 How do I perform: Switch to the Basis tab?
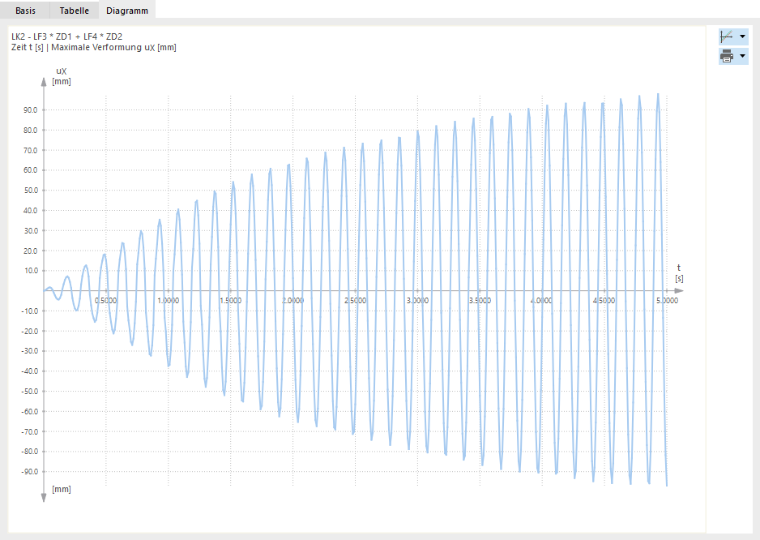click(25, 10)
